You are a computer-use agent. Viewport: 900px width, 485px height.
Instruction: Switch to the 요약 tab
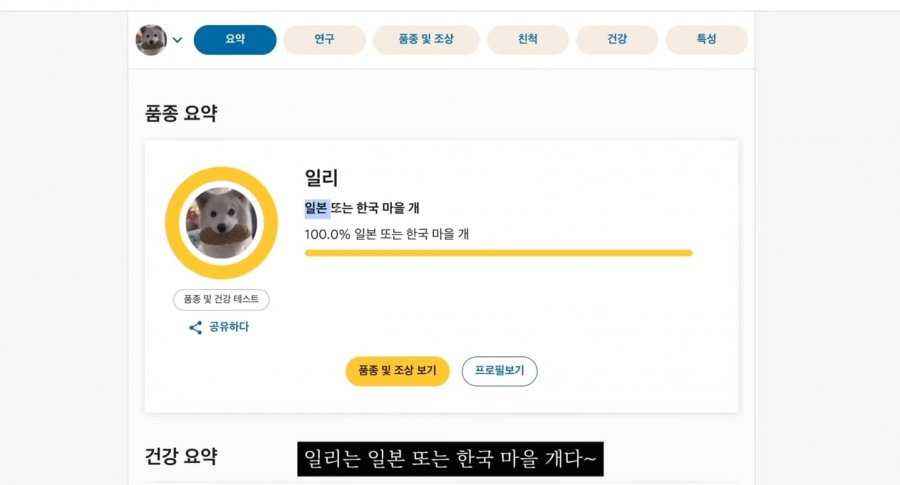(235, 40)
